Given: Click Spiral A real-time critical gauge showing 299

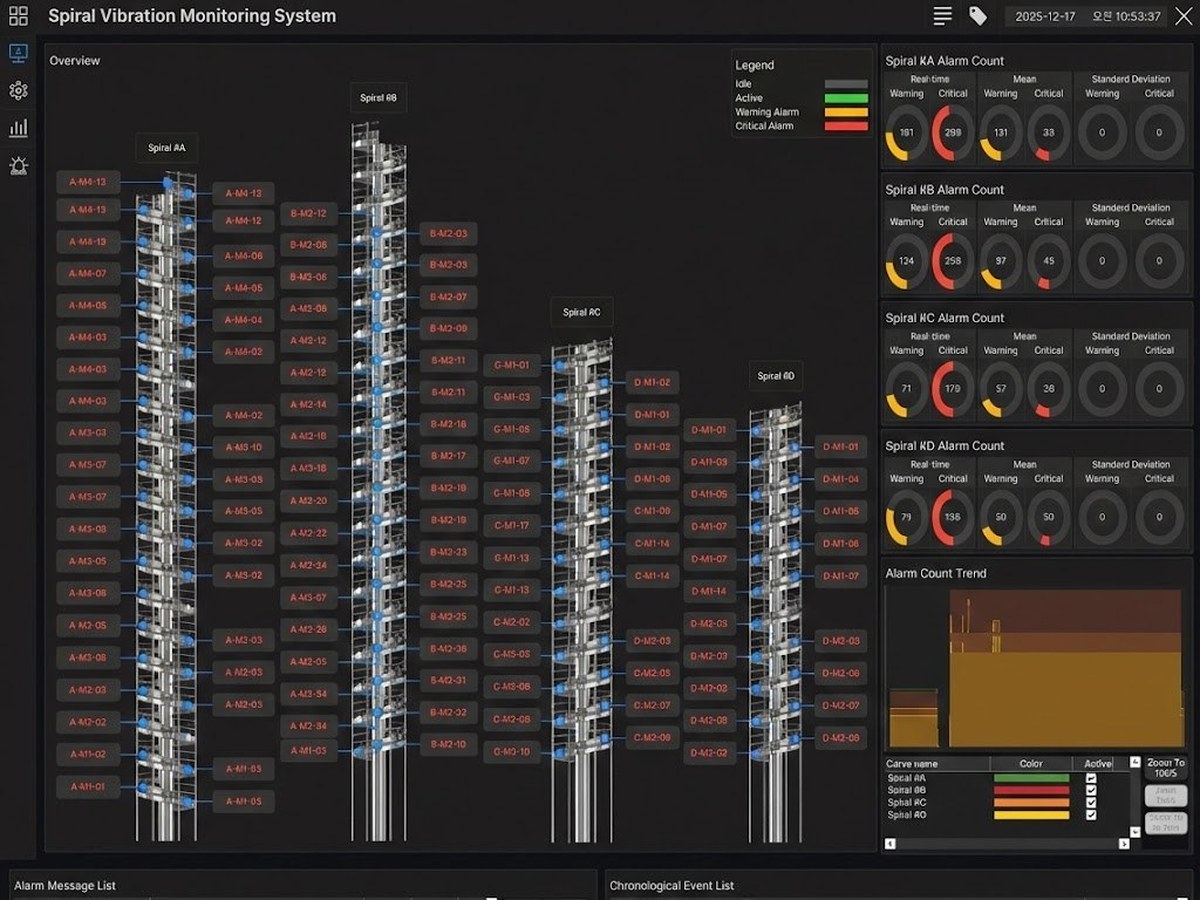Looking at the screenshot, I should coord(953,133).
